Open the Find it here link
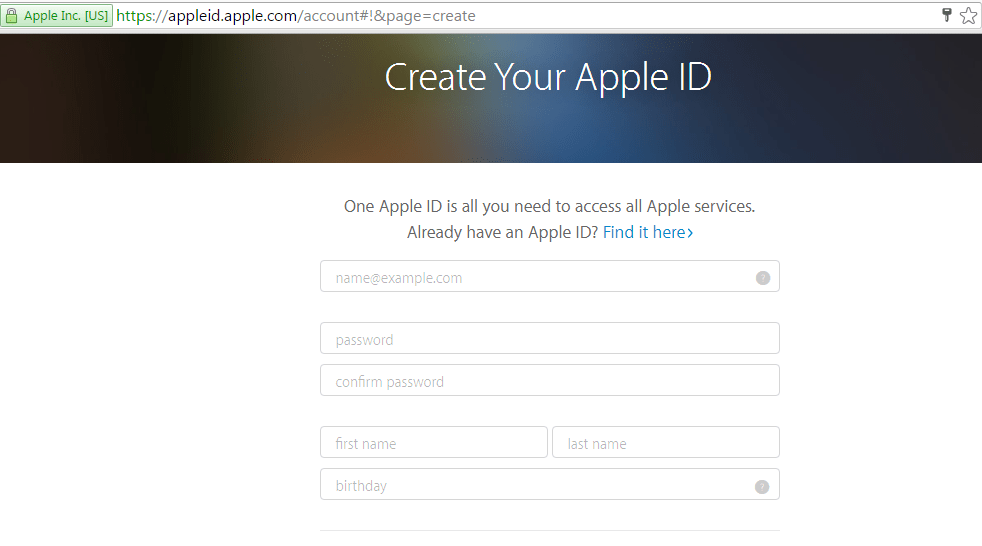This screenshot has height=546, width=982. 648,232
